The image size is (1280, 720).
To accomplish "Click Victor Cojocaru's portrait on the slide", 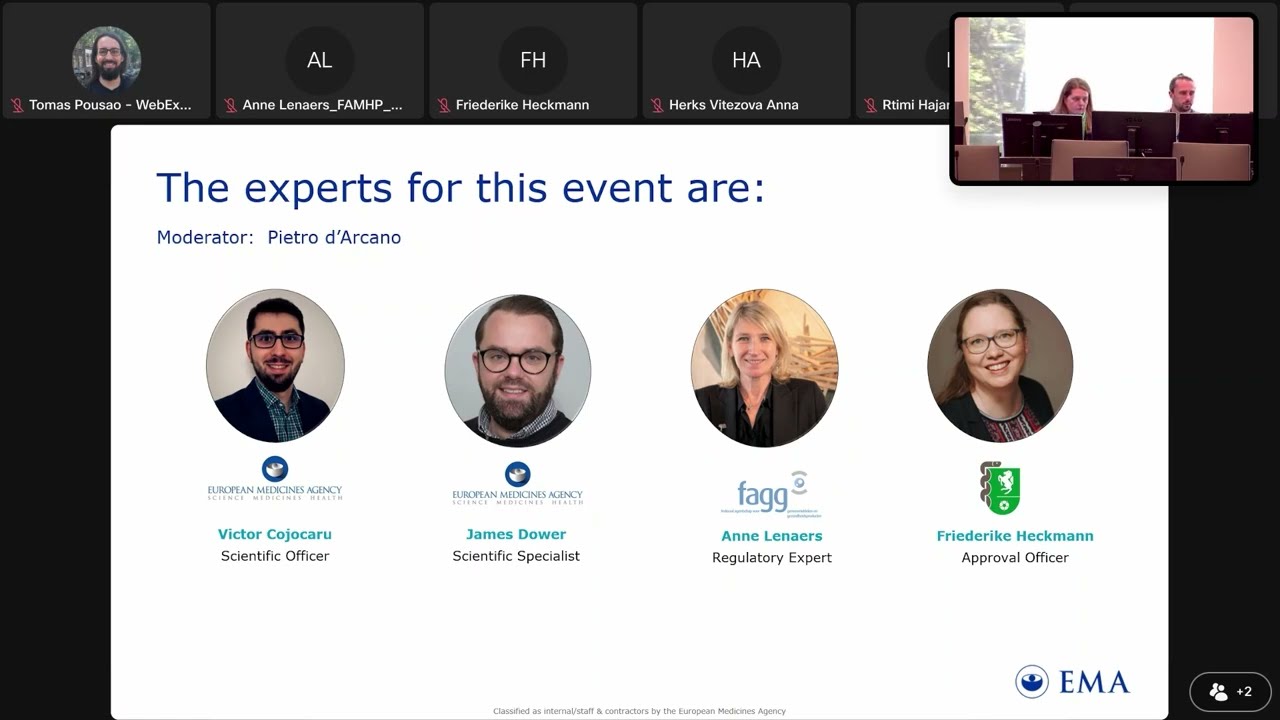I will coord(275,366).
